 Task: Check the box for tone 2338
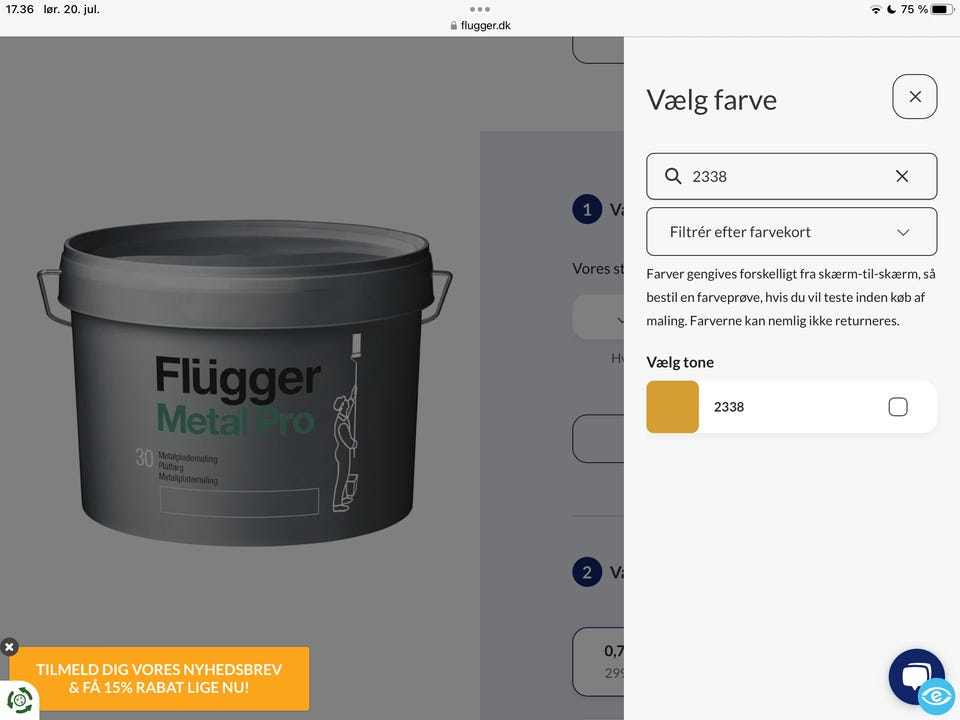click(898, 407)
